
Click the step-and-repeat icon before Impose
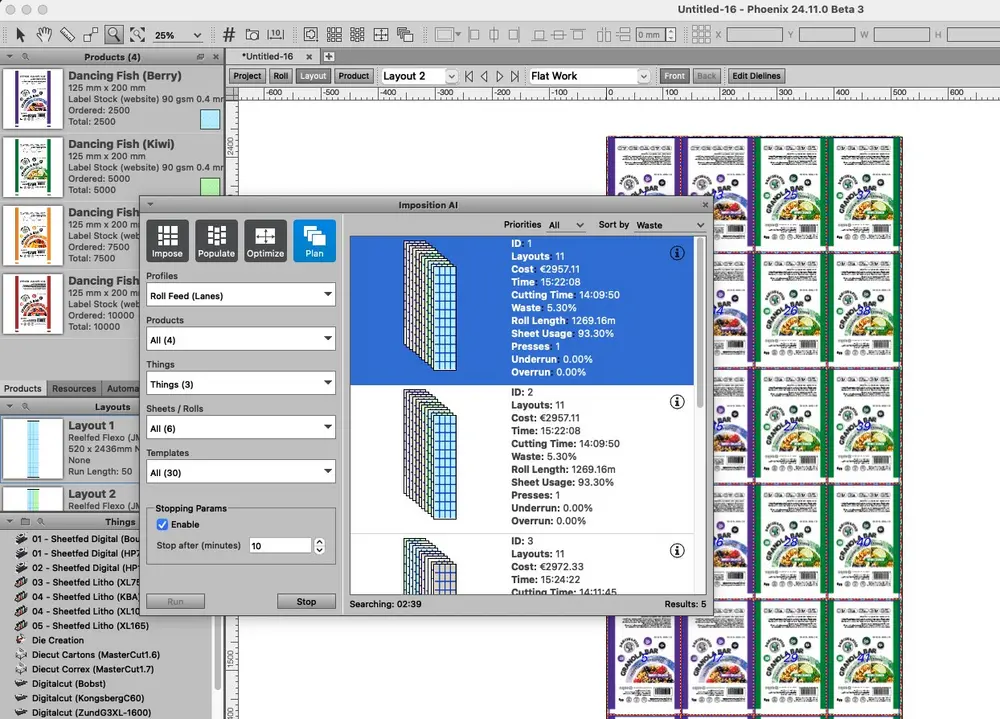click(311, 34)
